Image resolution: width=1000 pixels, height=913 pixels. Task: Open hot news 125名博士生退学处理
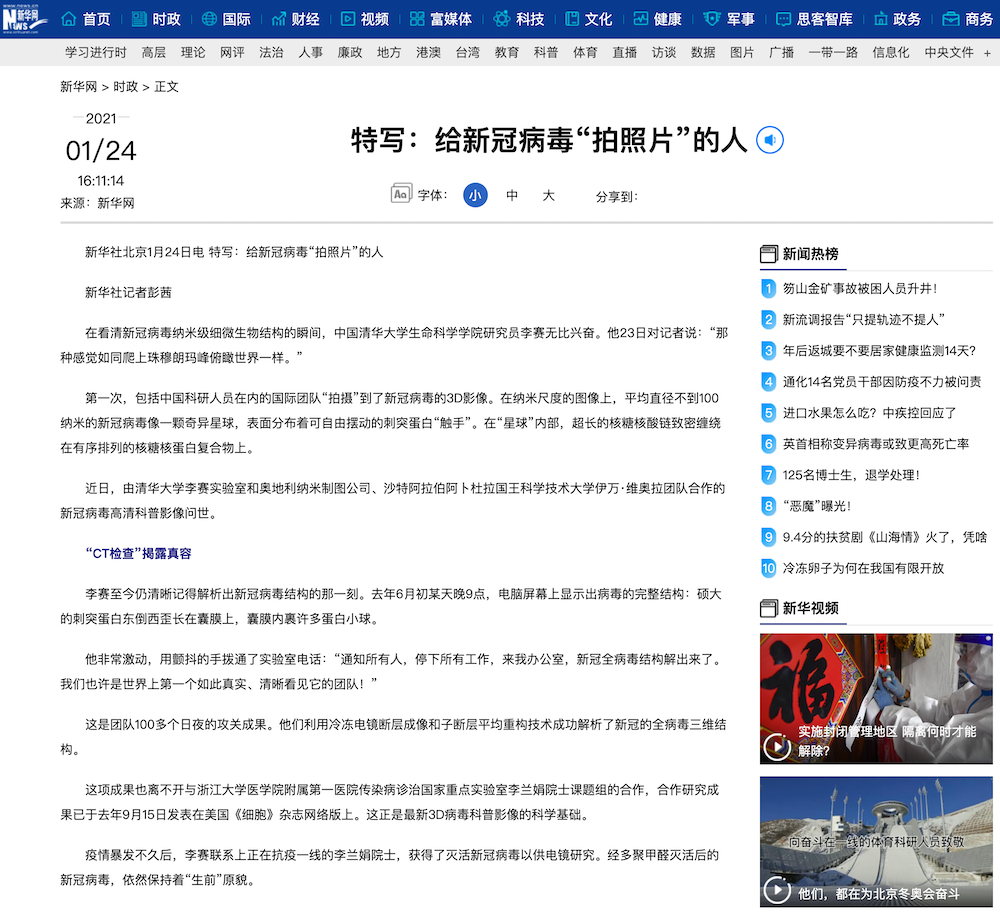tap(851, 475)
